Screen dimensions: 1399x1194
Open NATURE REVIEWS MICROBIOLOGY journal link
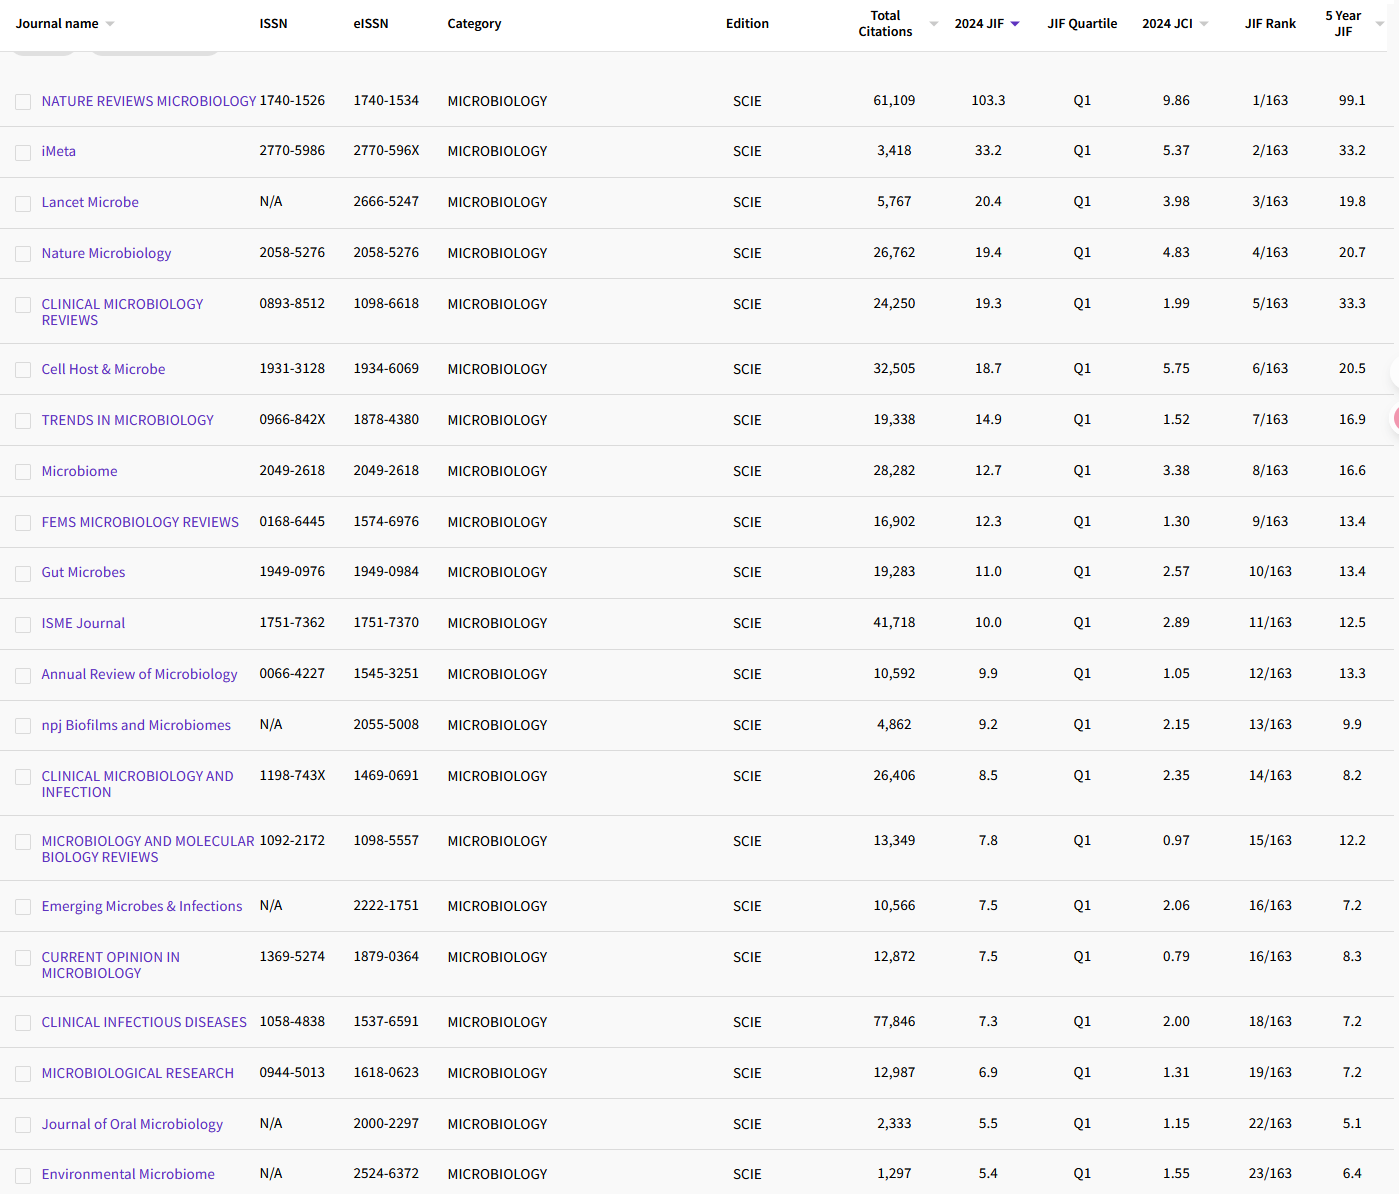[149, 101]
